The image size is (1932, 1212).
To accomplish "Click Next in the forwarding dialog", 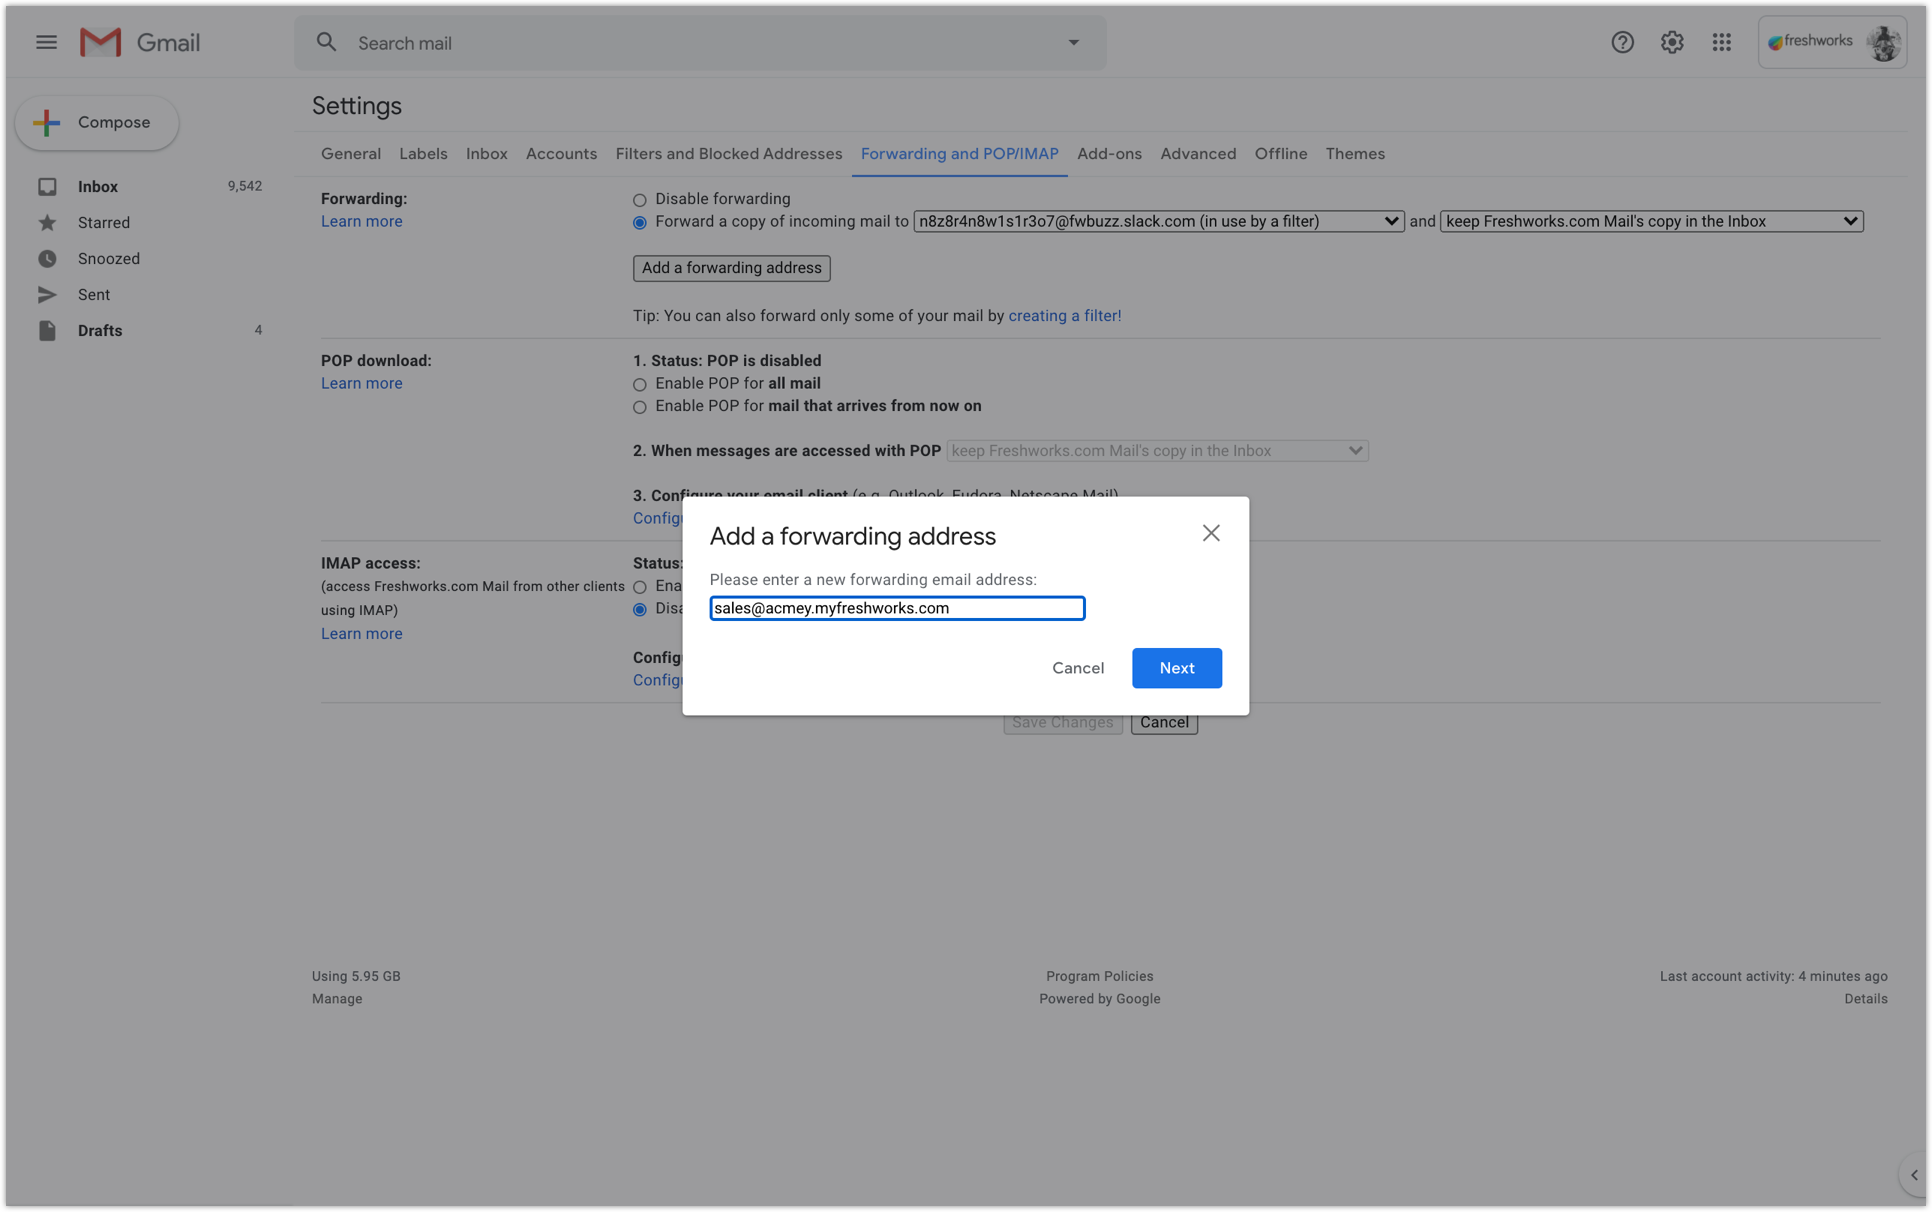I will point(1176,668).
